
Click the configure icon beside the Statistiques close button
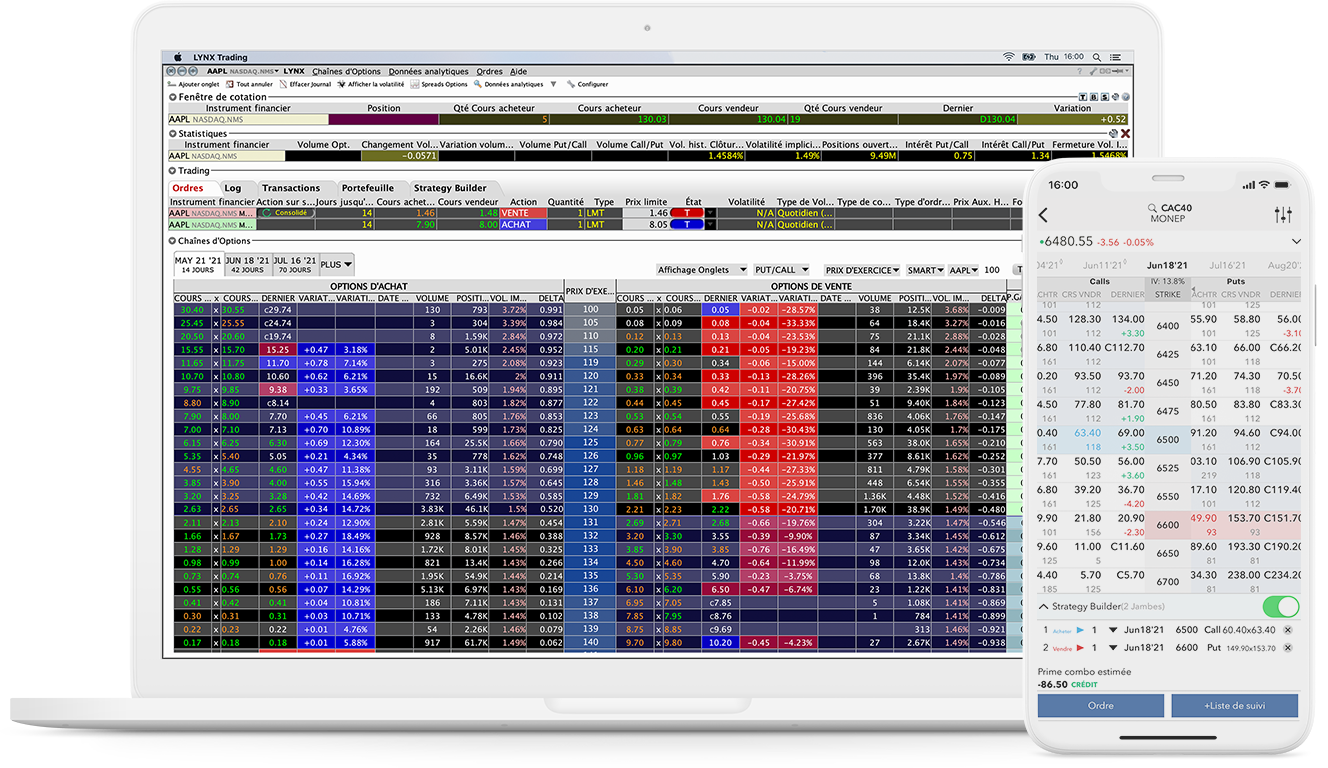(x=1113, y=133)
